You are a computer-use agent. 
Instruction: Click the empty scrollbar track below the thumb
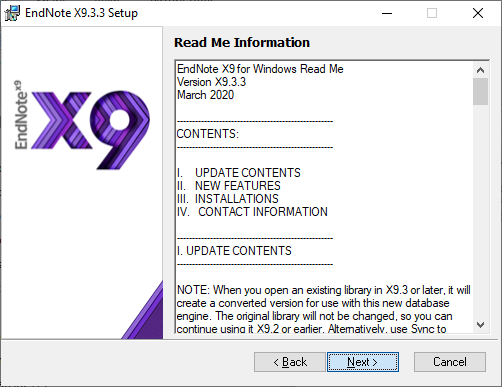tap(480, 211)
